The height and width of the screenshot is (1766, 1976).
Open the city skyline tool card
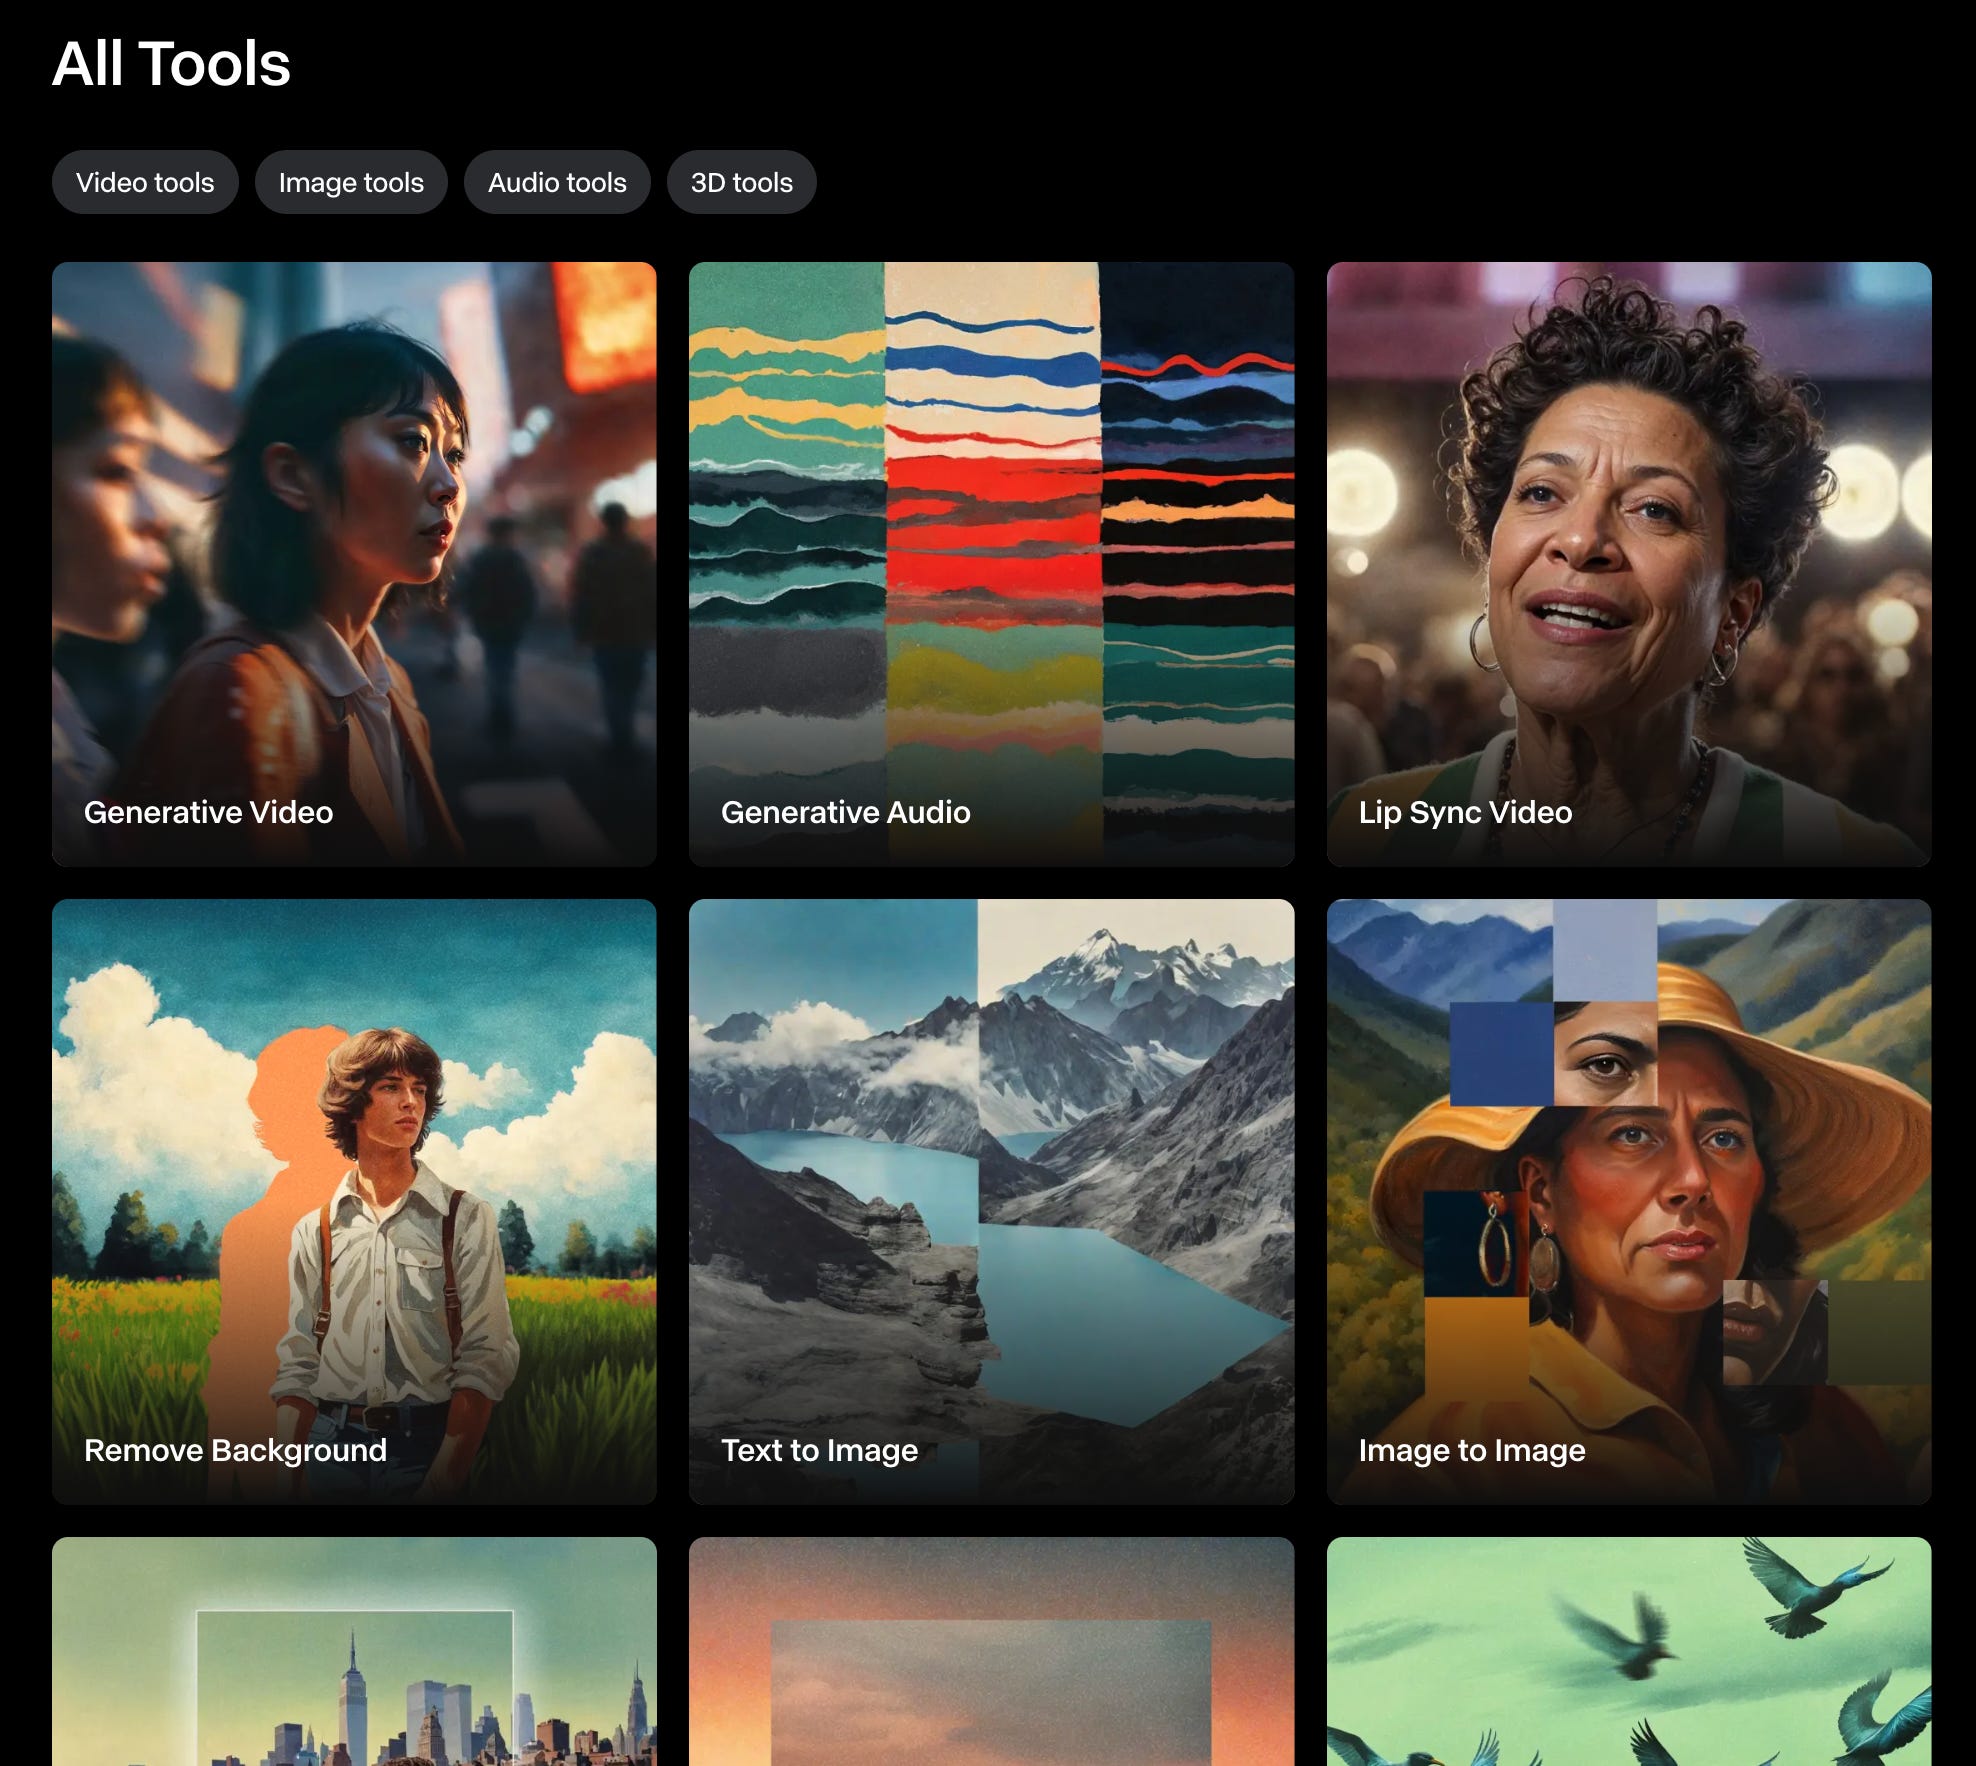[354, 1652]
